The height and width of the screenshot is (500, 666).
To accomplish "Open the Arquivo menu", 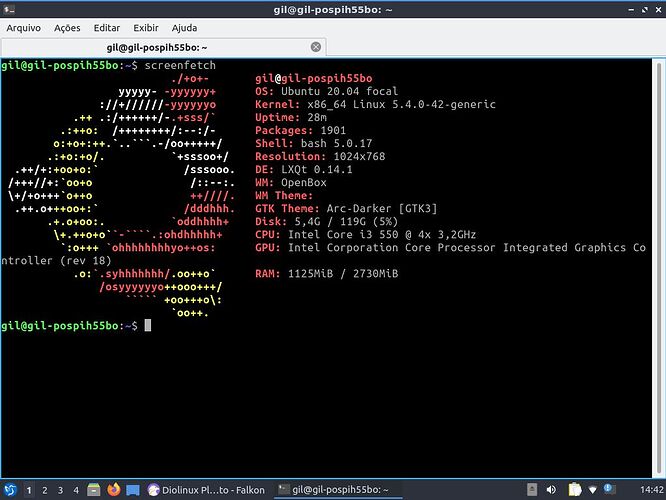I will [x=24, y=28].
